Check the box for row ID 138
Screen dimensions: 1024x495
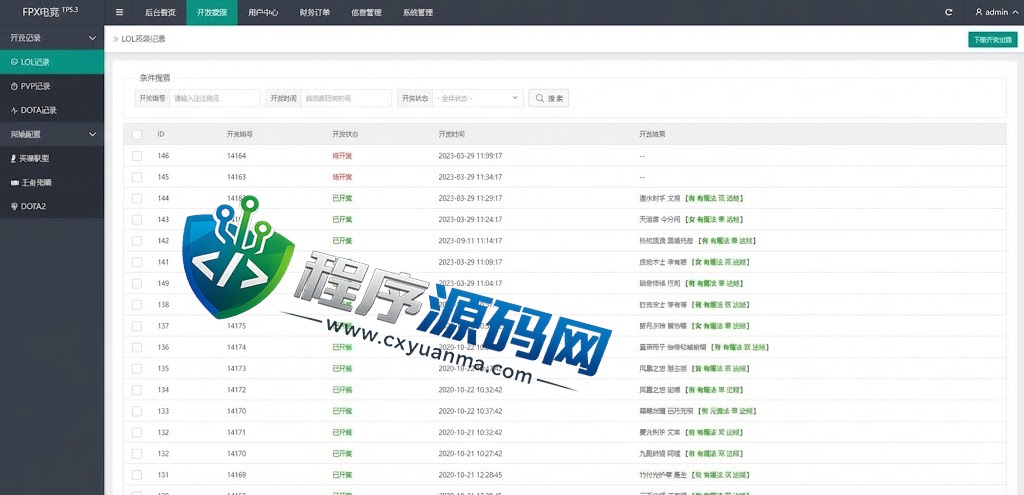136,305
